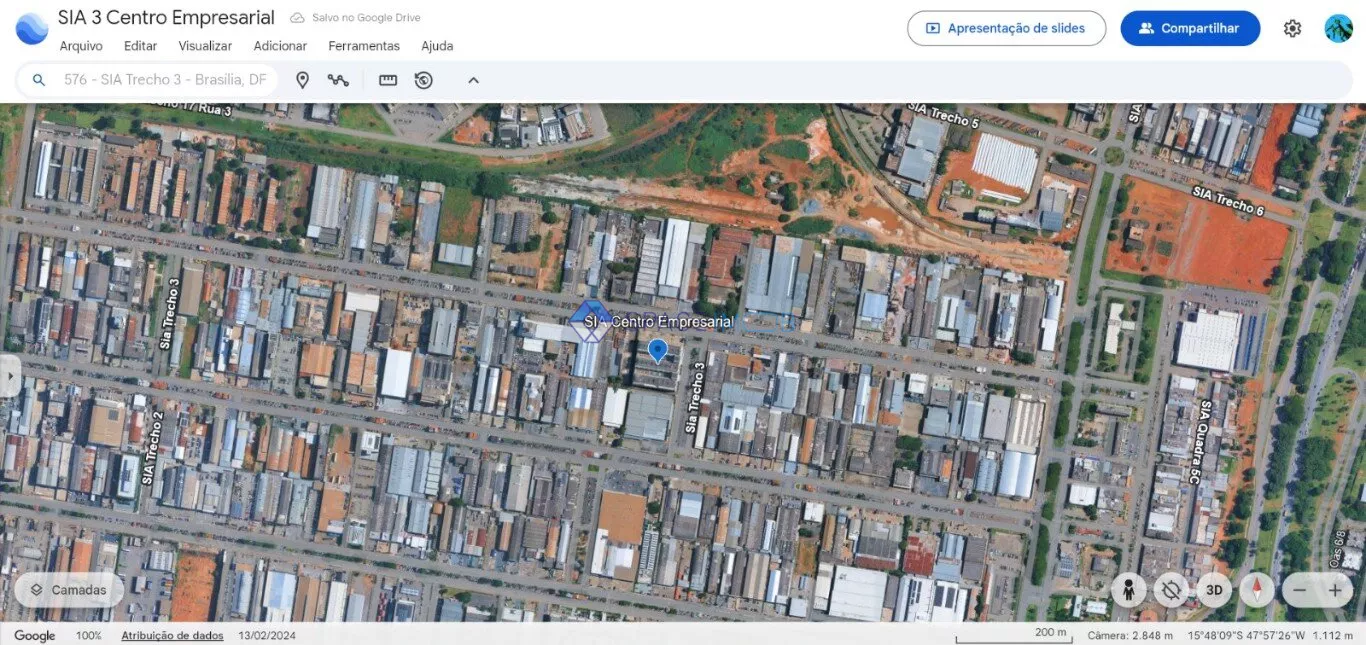Open the Ferramentas menu
1366x645 pixels.
tap(364, 46)
